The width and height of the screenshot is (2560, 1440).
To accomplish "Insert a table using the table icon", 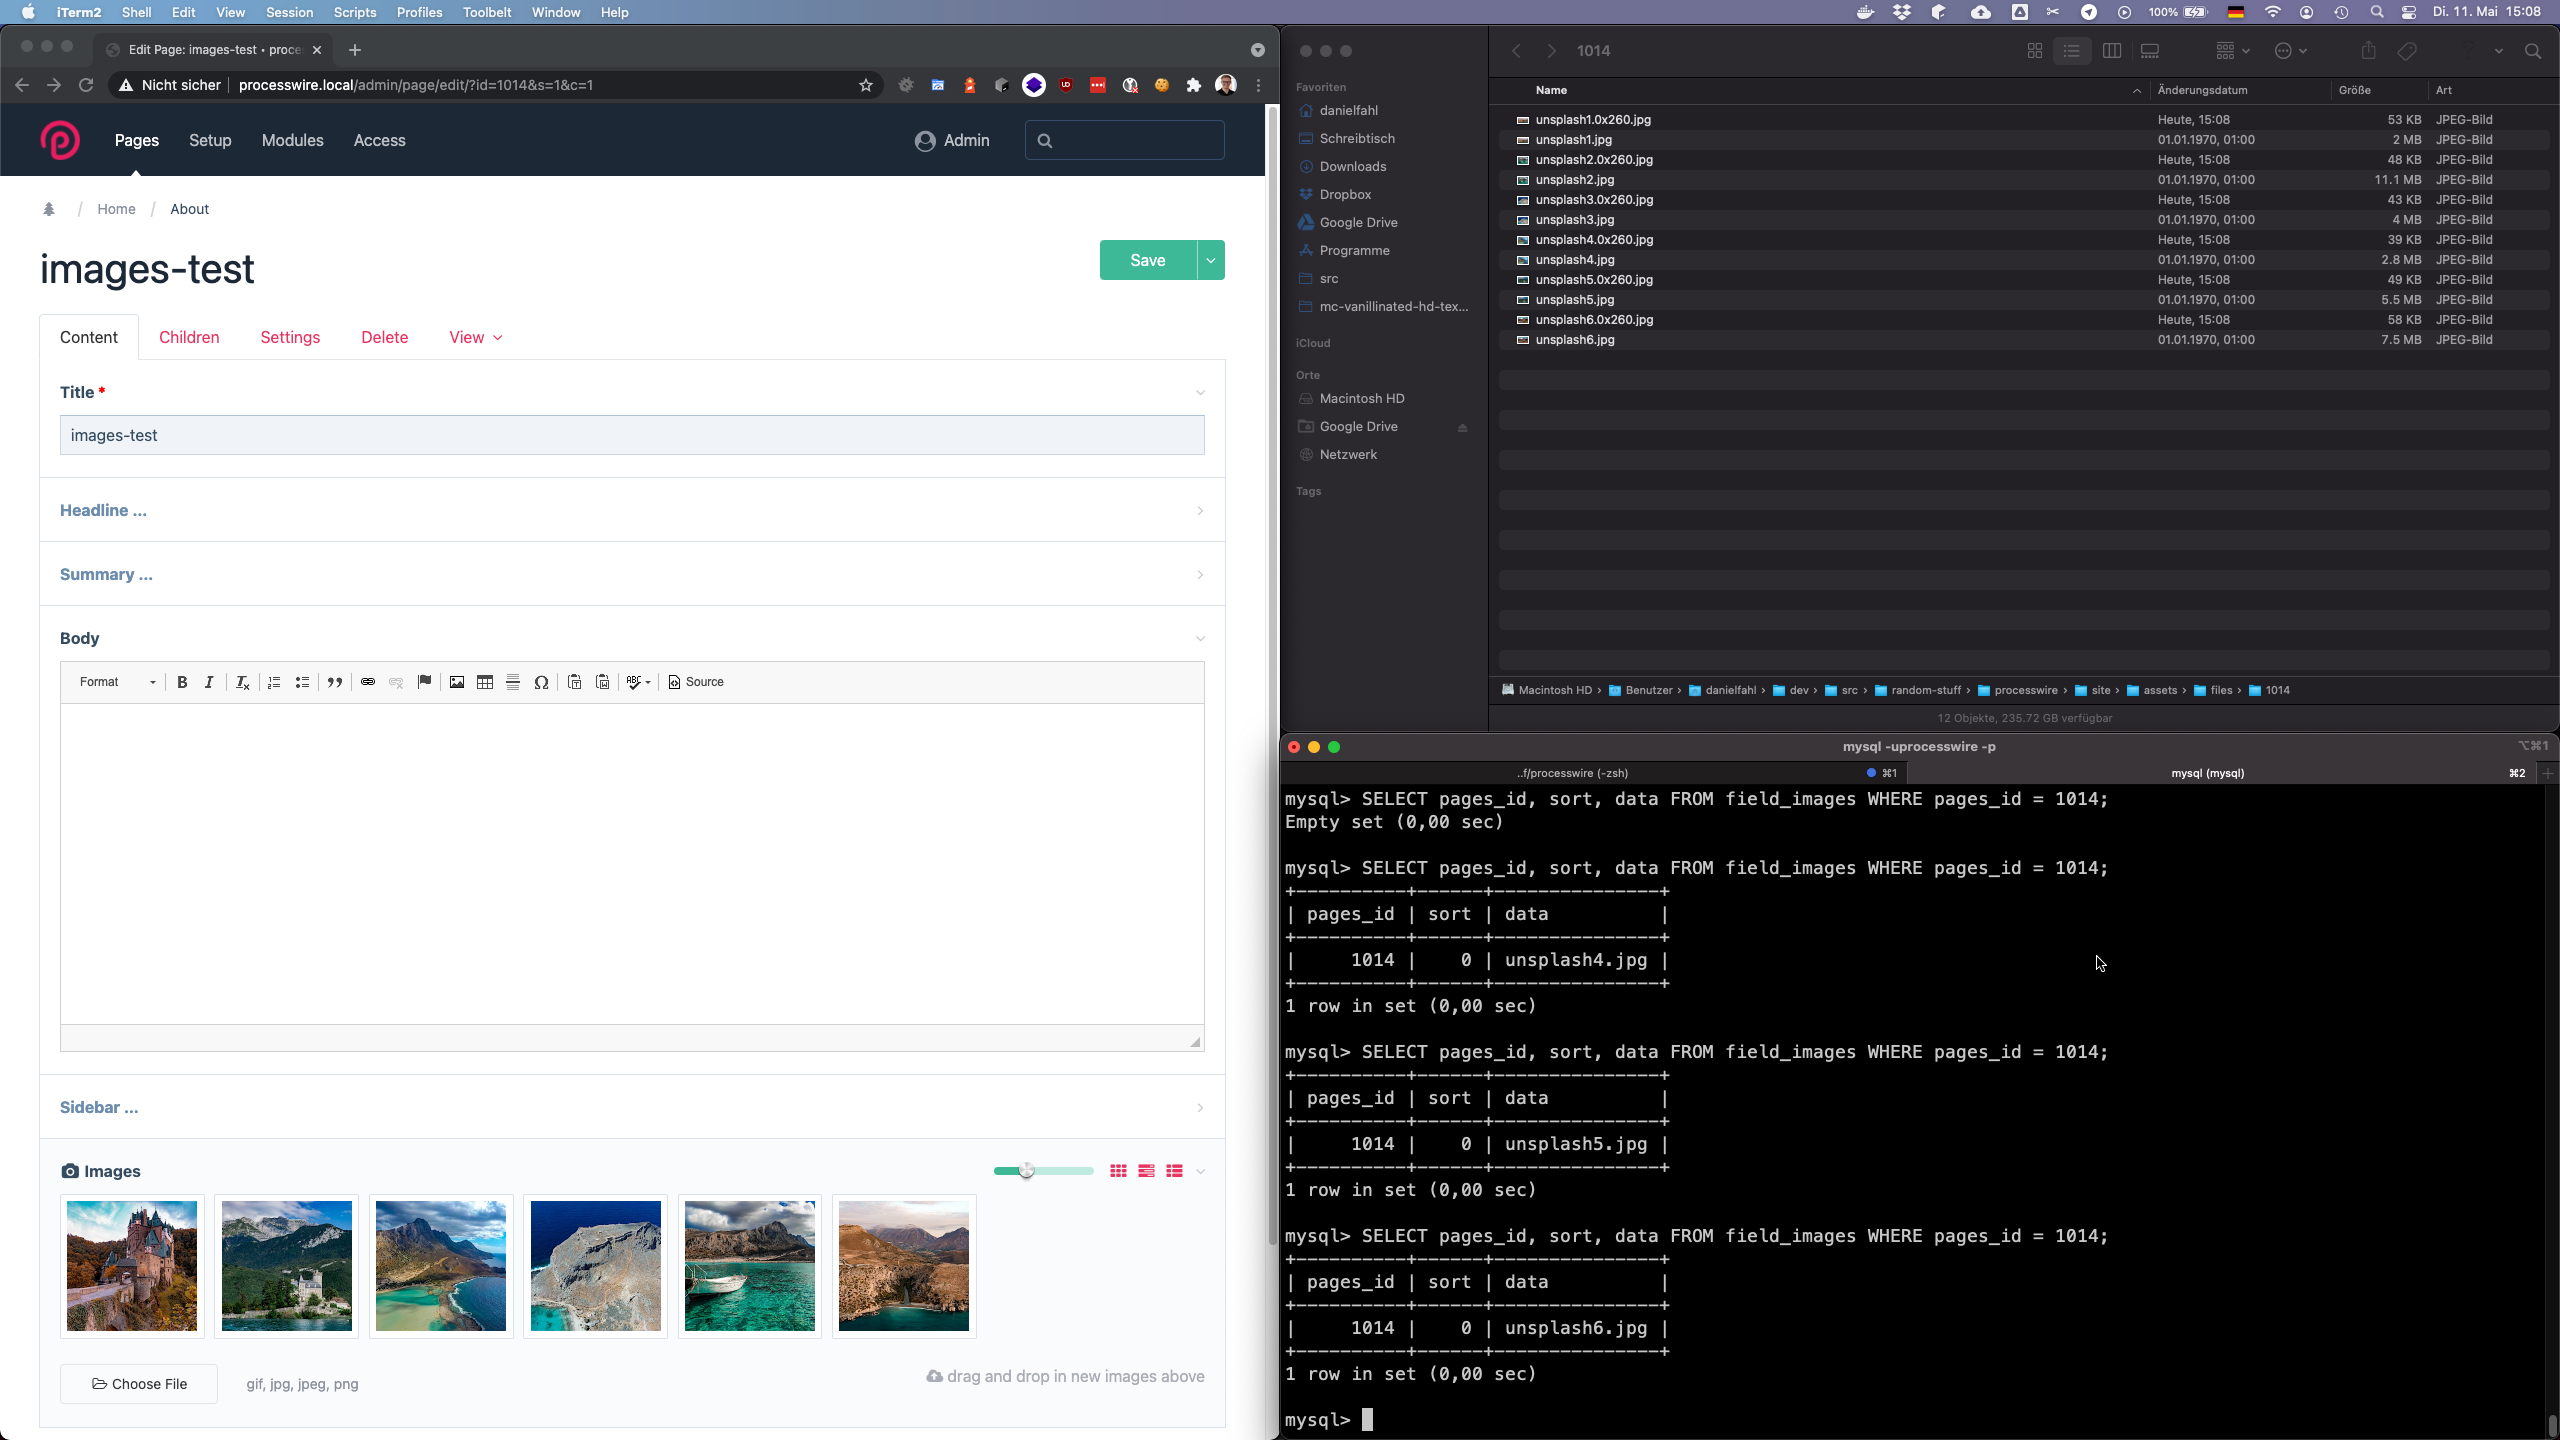I will (485, 682).
